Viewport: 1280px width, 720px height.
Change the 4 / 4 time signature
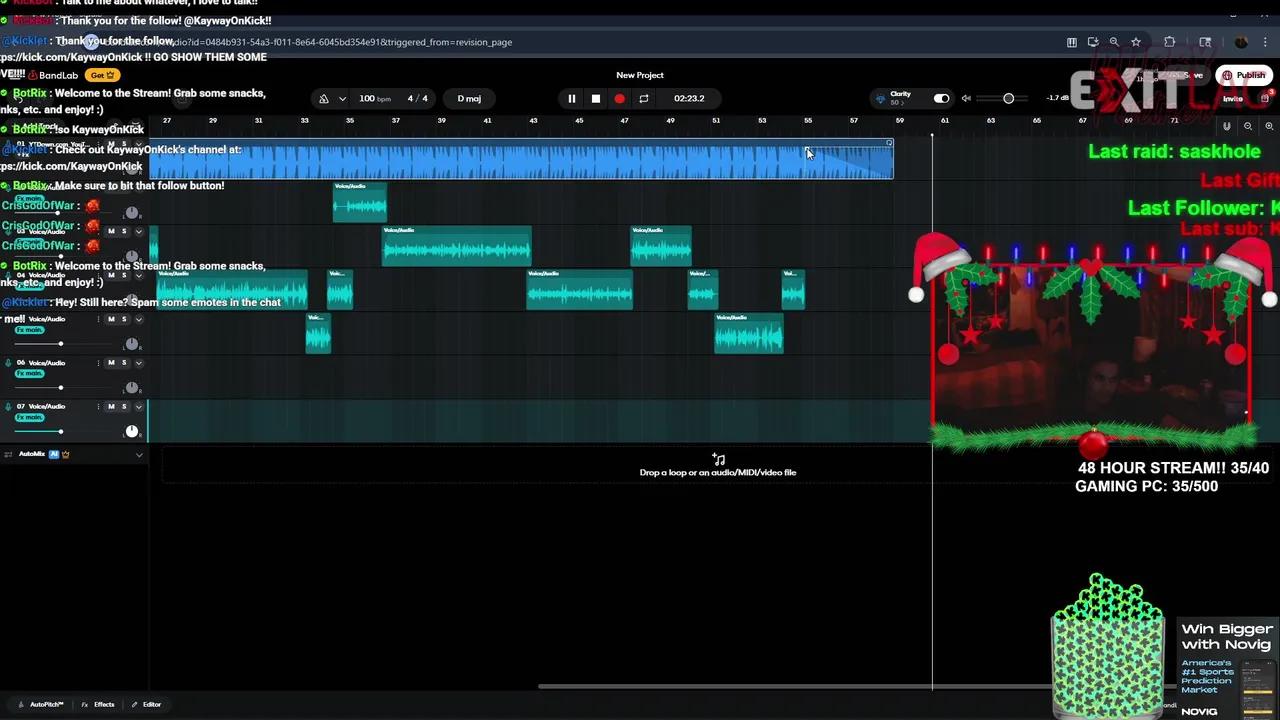click(x=418, y=98)
